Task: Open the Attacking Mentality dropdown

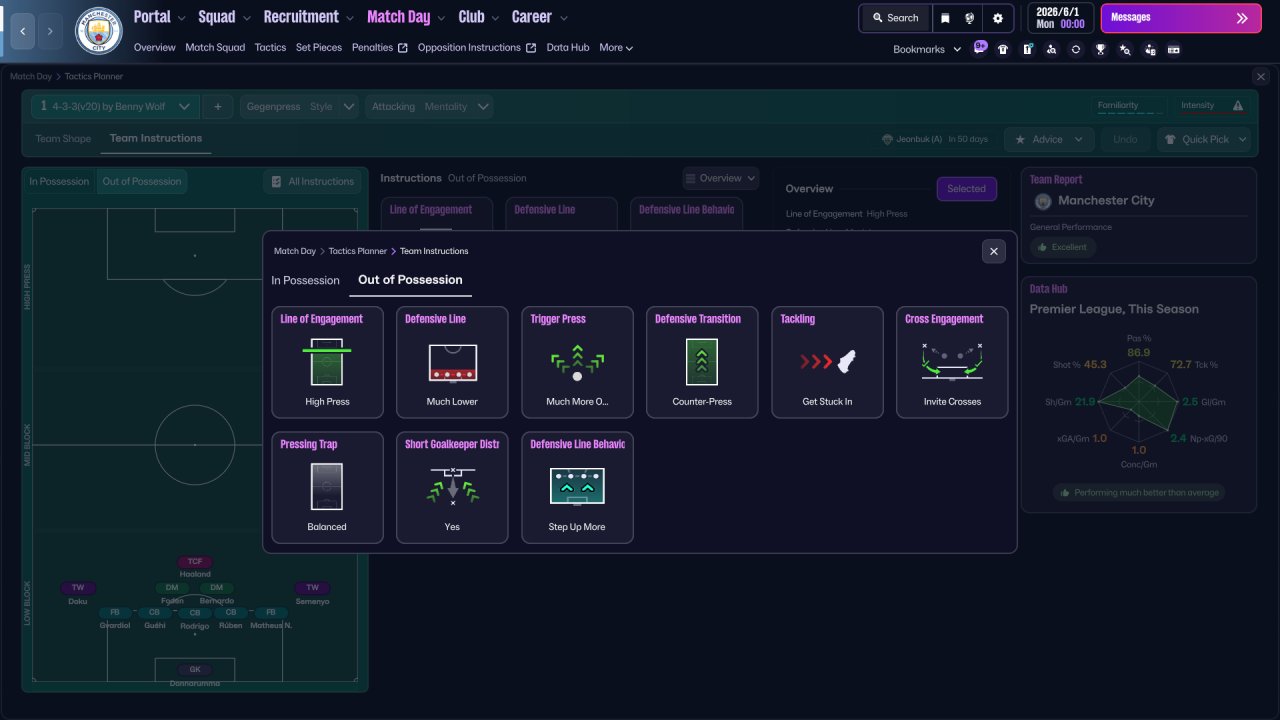Action: click(428, 106)
